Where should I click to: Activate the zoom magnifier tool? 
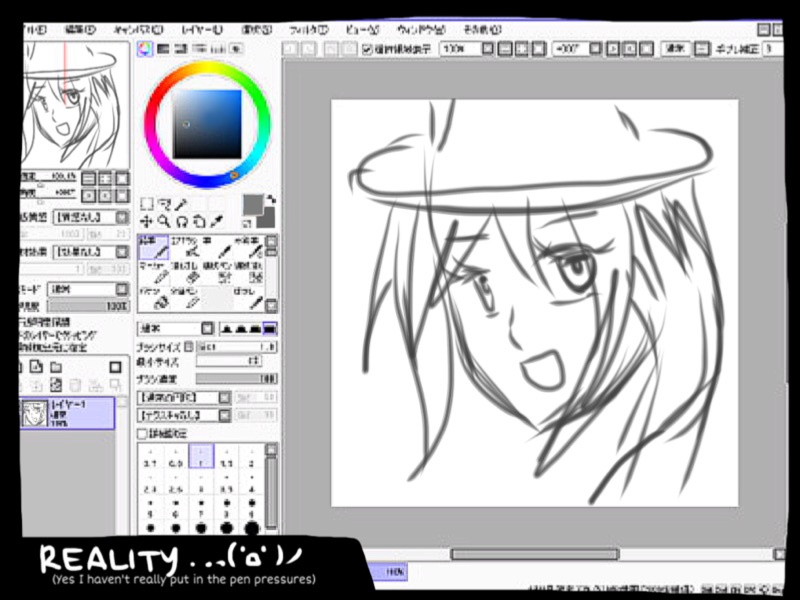pos(165,221)
